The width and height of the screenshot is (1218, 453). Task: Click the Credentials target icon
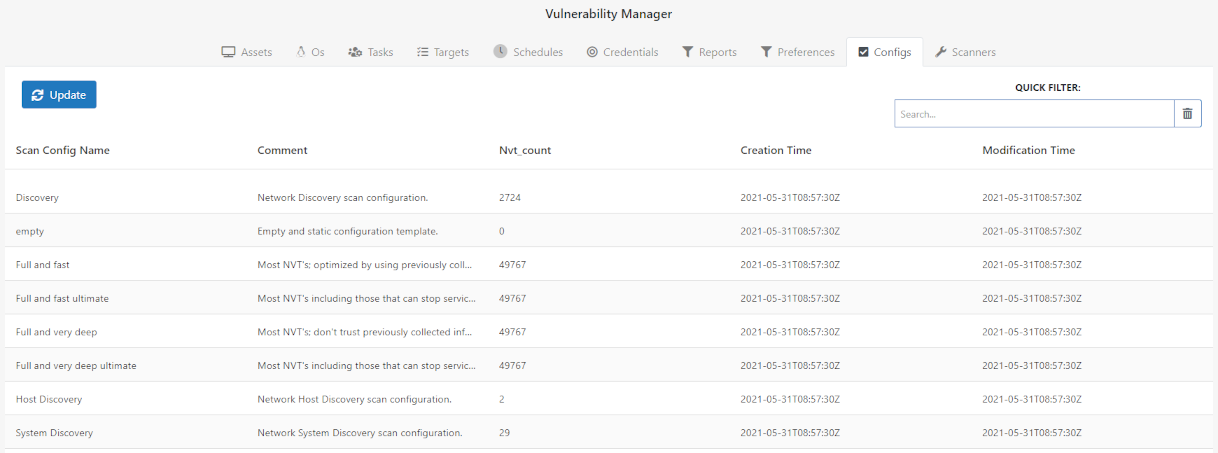[593, 52]
